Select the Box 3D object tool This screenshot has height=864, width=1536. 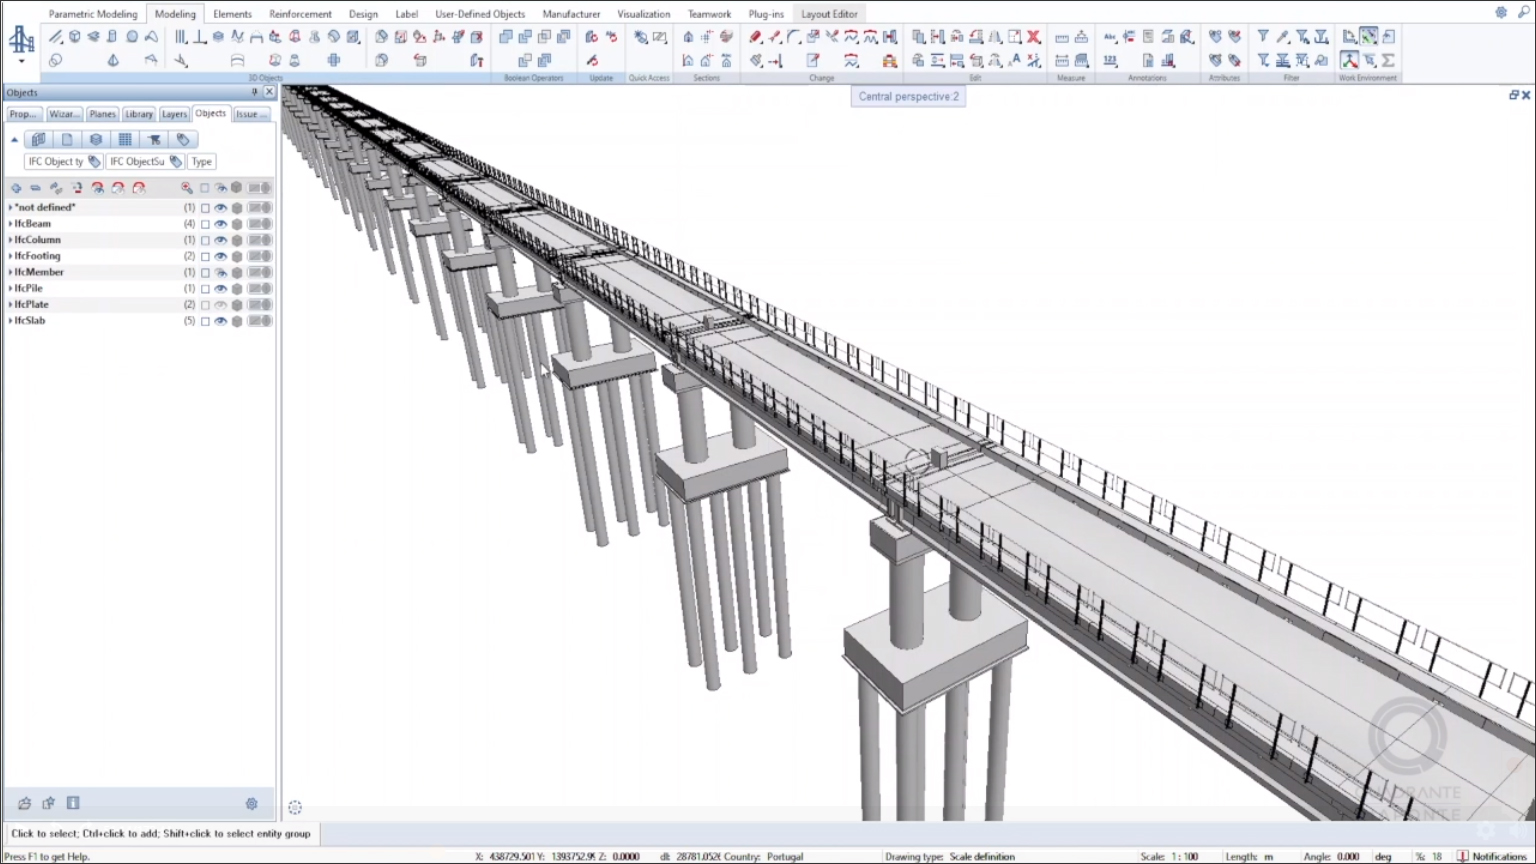pos(75,37)
